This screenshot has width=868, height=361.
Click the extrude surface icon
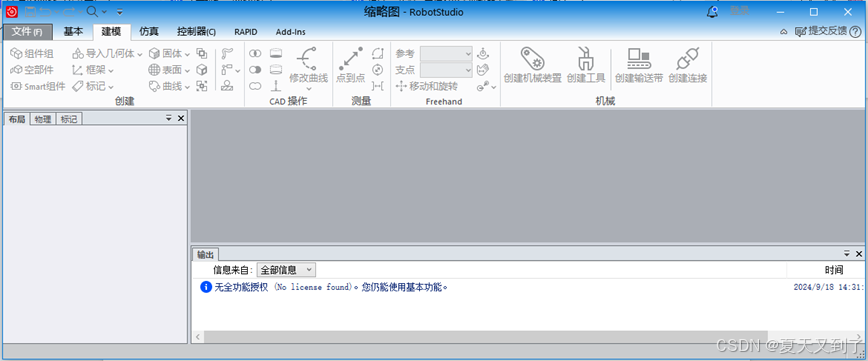276,54
